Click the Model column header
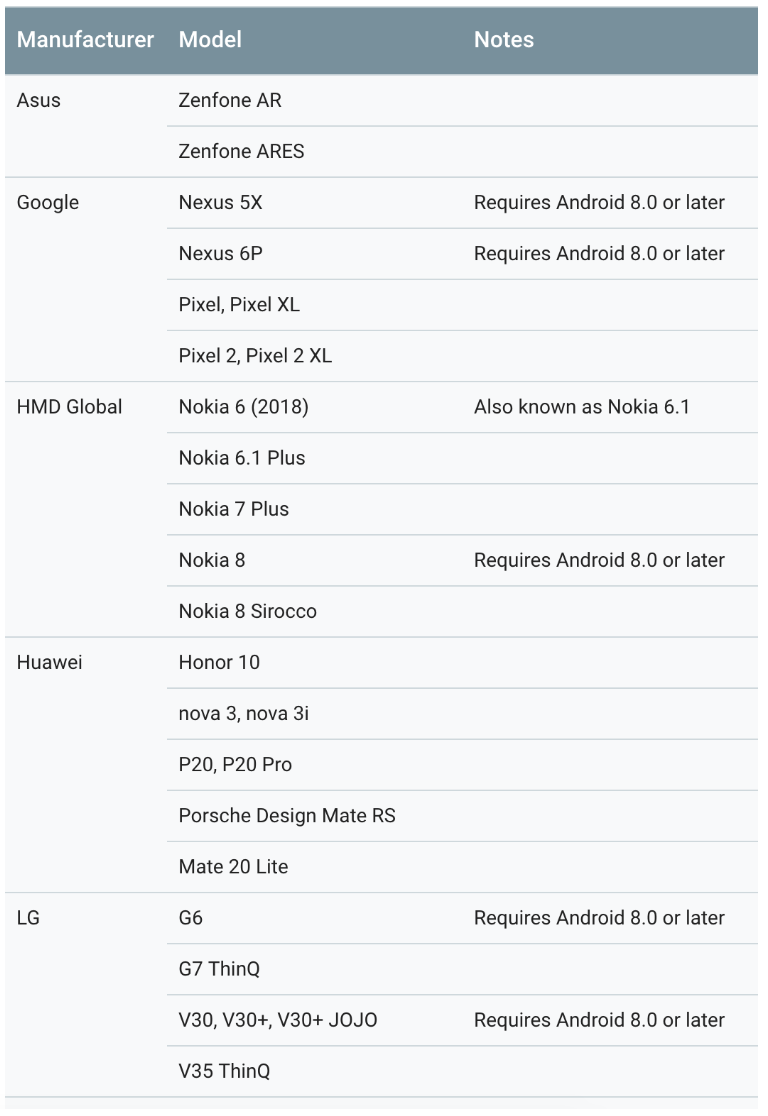Image resolution: width=768 pixels, height=1116 pixels. (x=210, y=40)
